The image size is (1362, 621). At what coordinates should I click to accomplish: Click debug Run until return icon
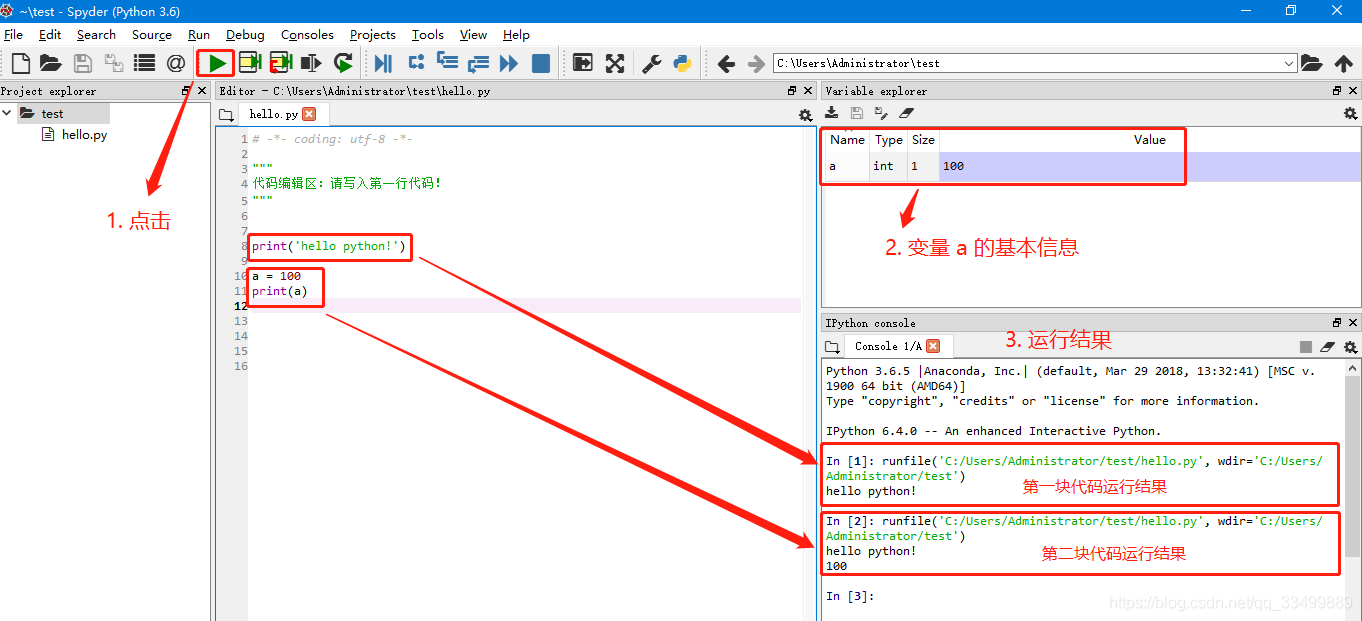point(478,63)
